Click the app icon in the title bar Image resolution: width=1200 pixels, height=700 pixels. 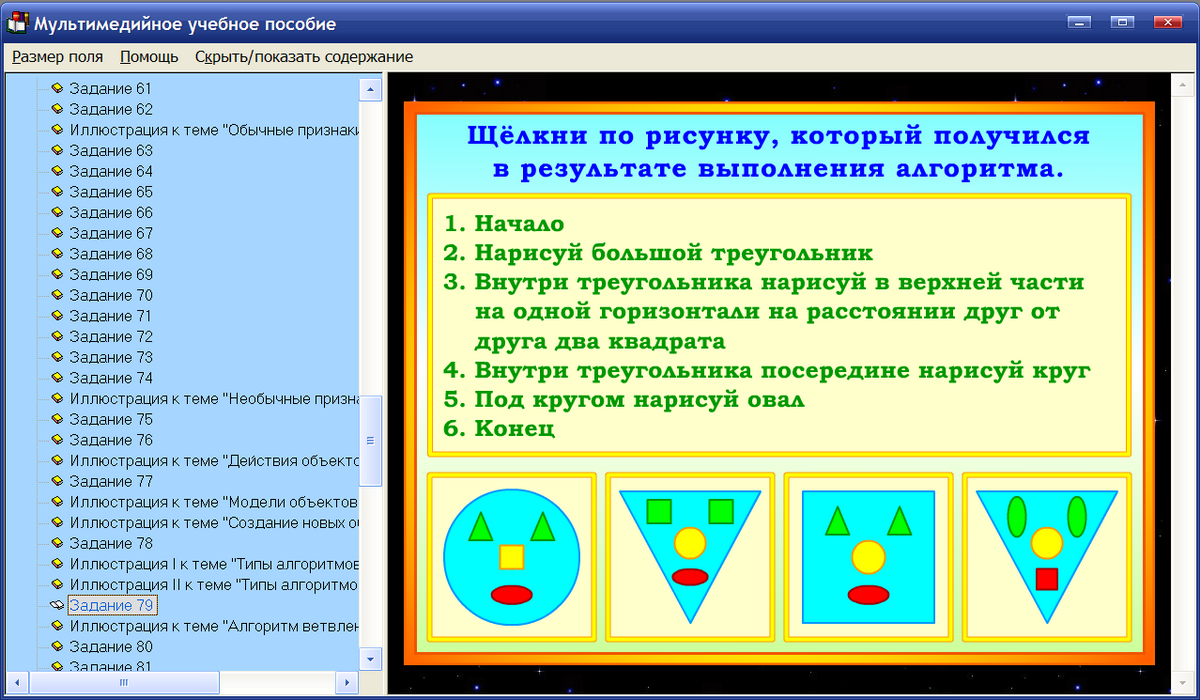19,23
